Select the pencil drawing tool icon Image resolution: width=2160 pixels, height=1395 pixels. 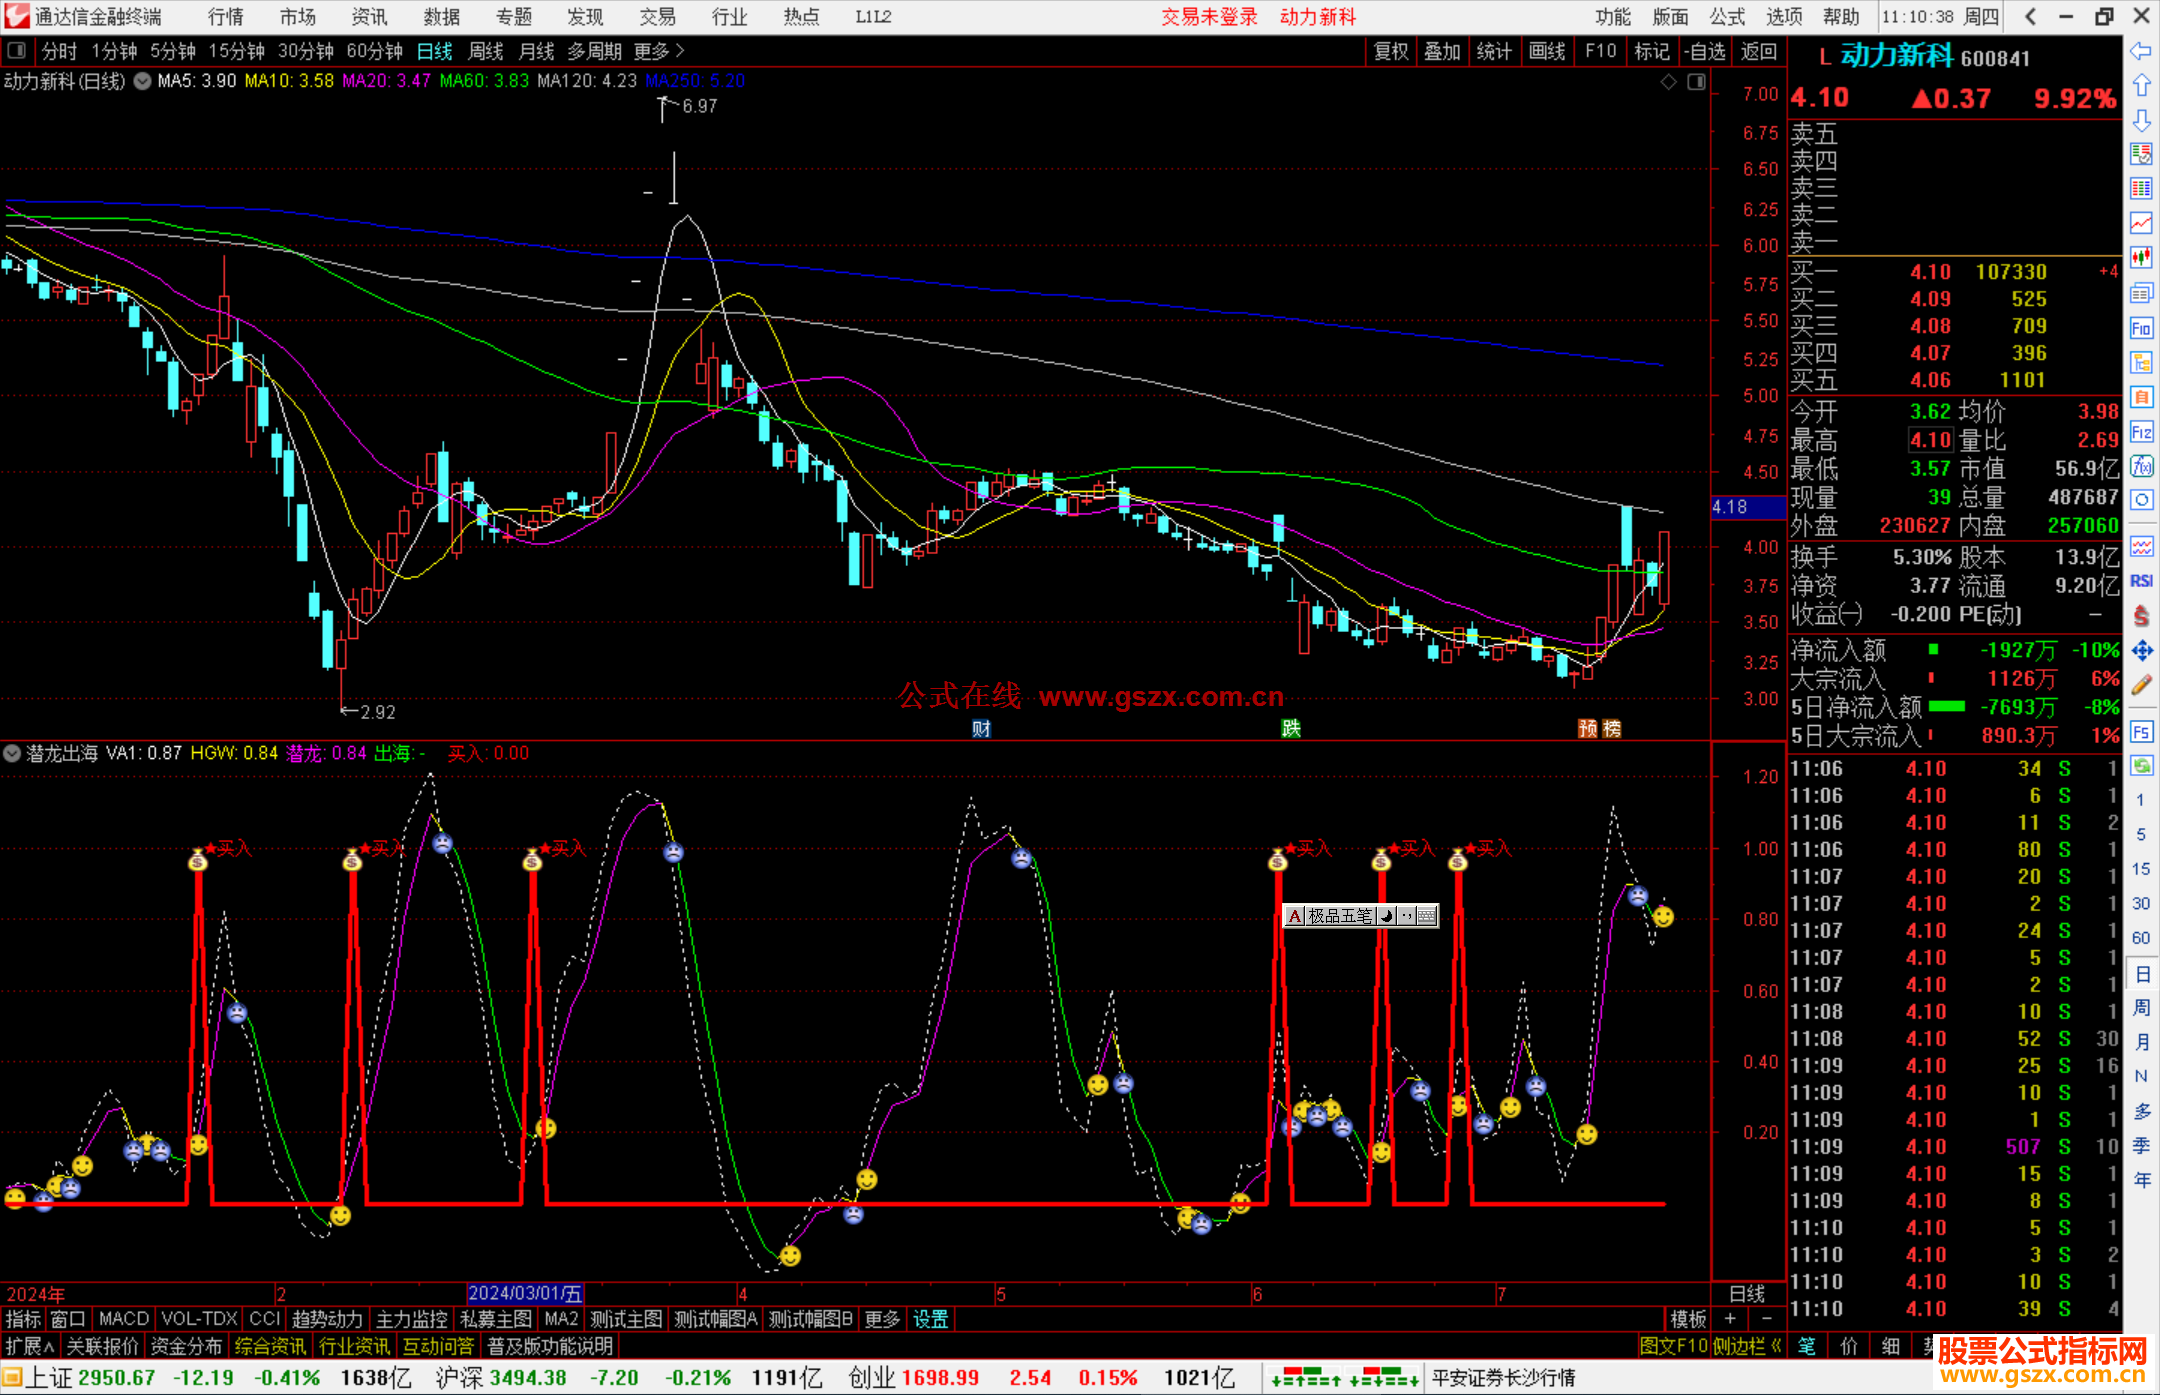tap(2141, 685)
